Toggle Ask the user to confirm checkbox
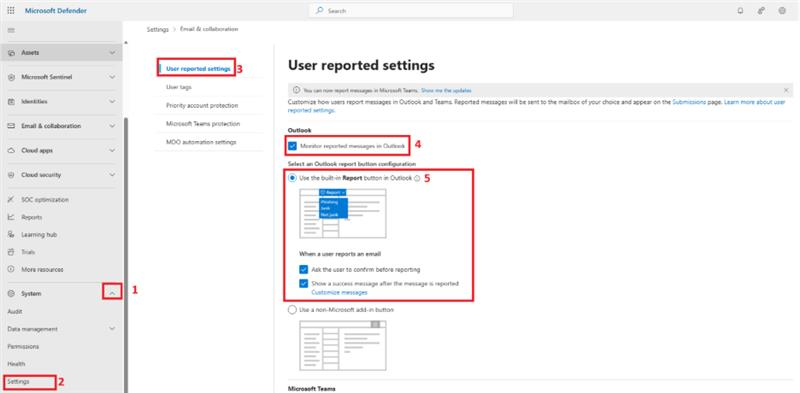The height and width of the screenshot is (393, 800). [x=304, y=269]
